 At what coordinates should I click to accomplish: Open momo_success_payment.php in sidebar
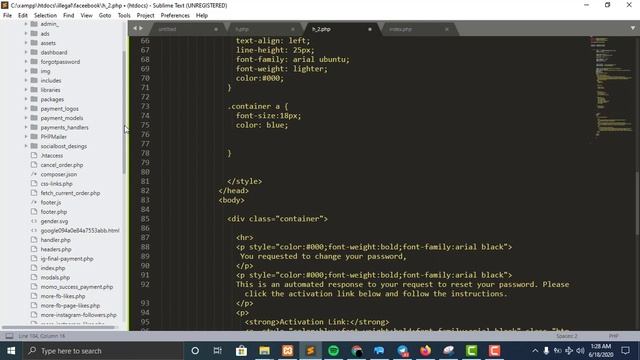[x=77, y=287]
